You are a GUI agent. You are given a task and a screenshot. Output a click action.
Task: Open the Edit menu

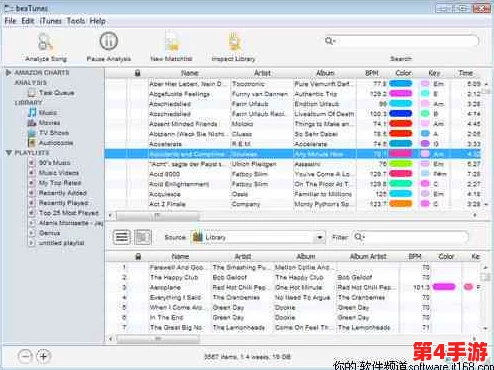tap(28, 21)
